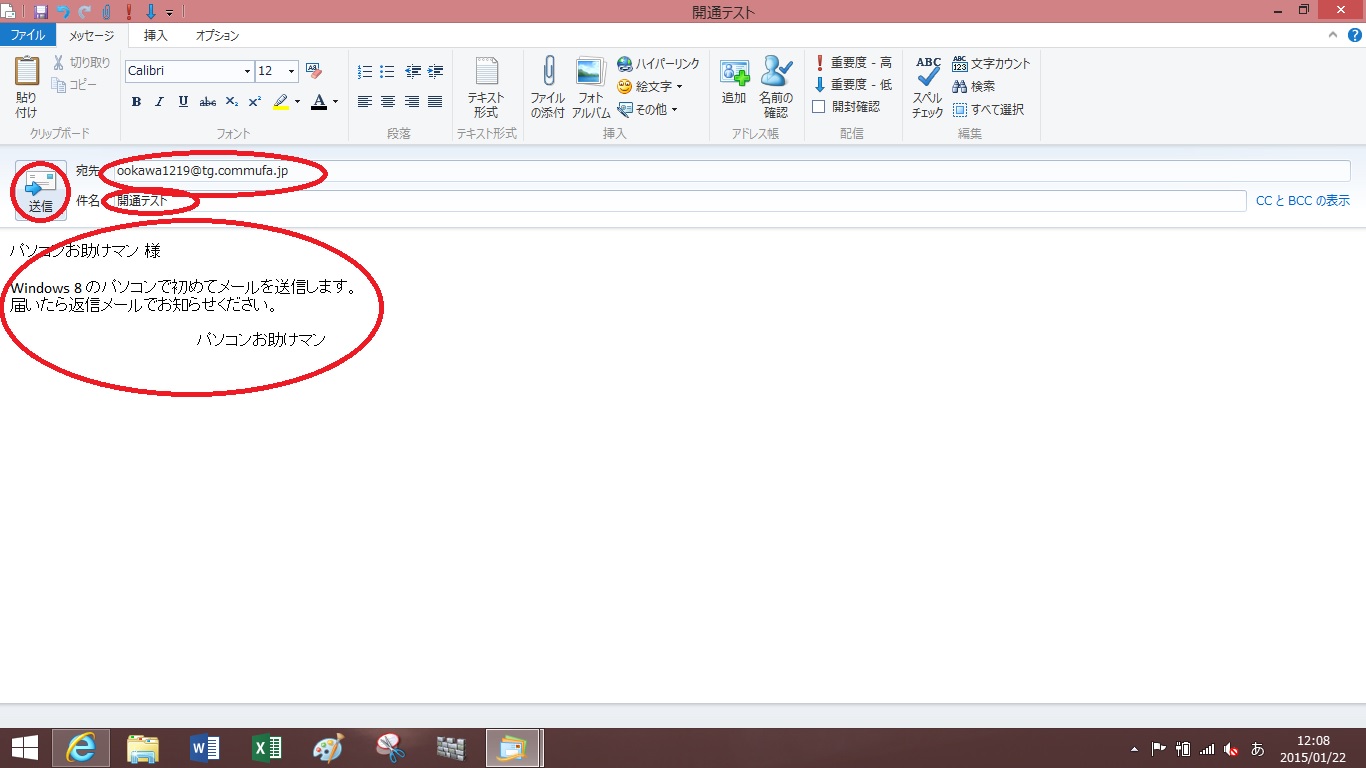Enable read receipt (開封確認) checkbox
1366x768 pixels.
(818, 106)
